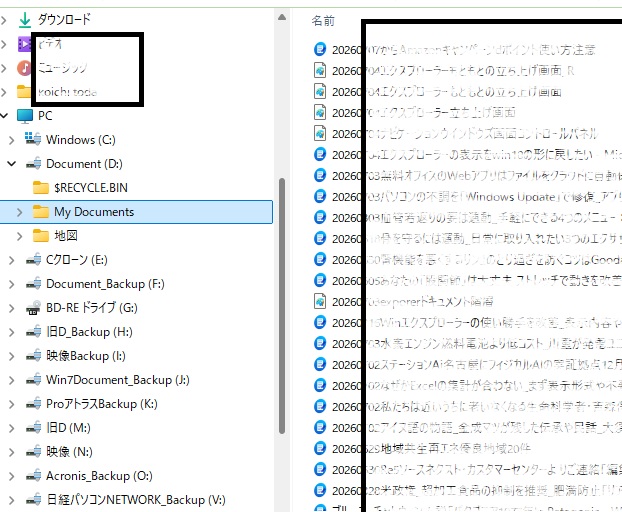Viewport: 622px width, 512px height.
Task: Click the round music note icon
Action: click(x=24, y=68)
